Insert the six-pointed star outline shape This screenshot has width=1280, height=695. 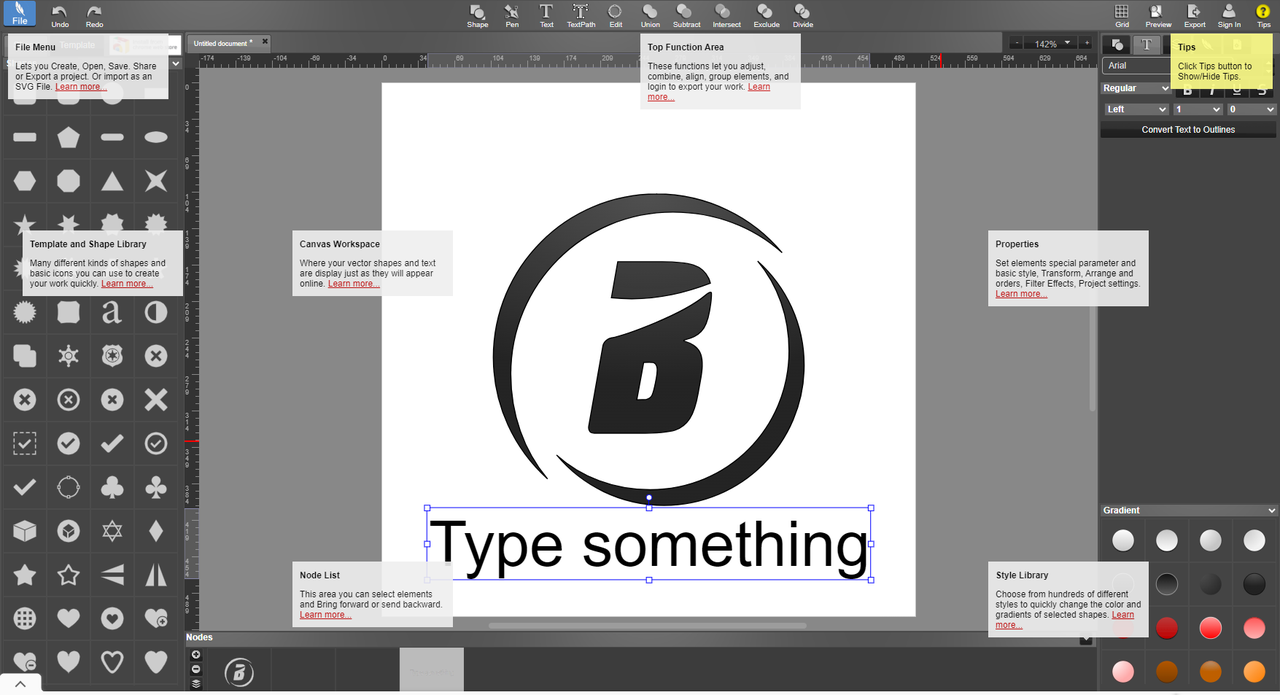coord(112,530)
